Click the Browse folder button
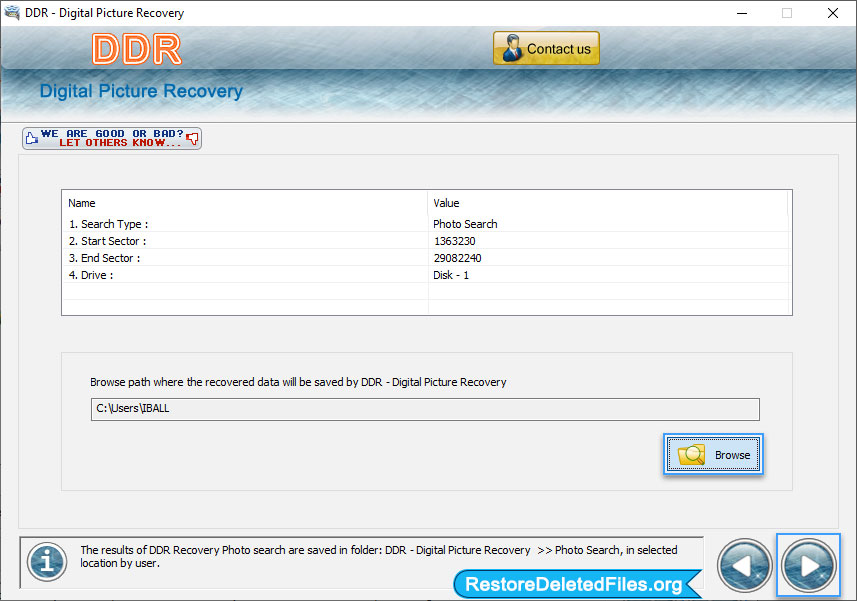 click(x=713, y=455)
